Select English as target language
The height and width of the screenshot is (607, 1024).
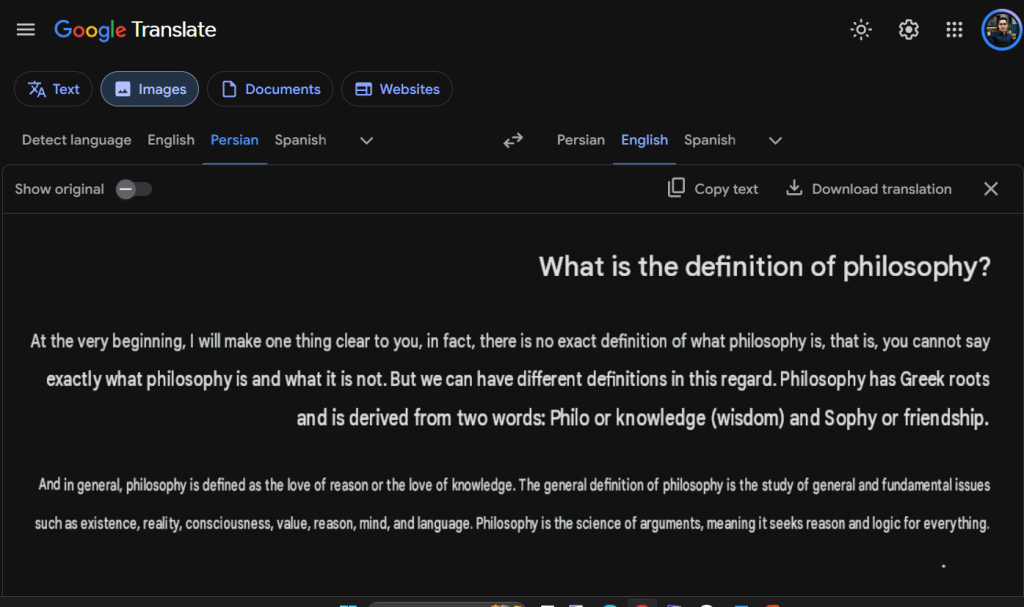click(645, 140)
